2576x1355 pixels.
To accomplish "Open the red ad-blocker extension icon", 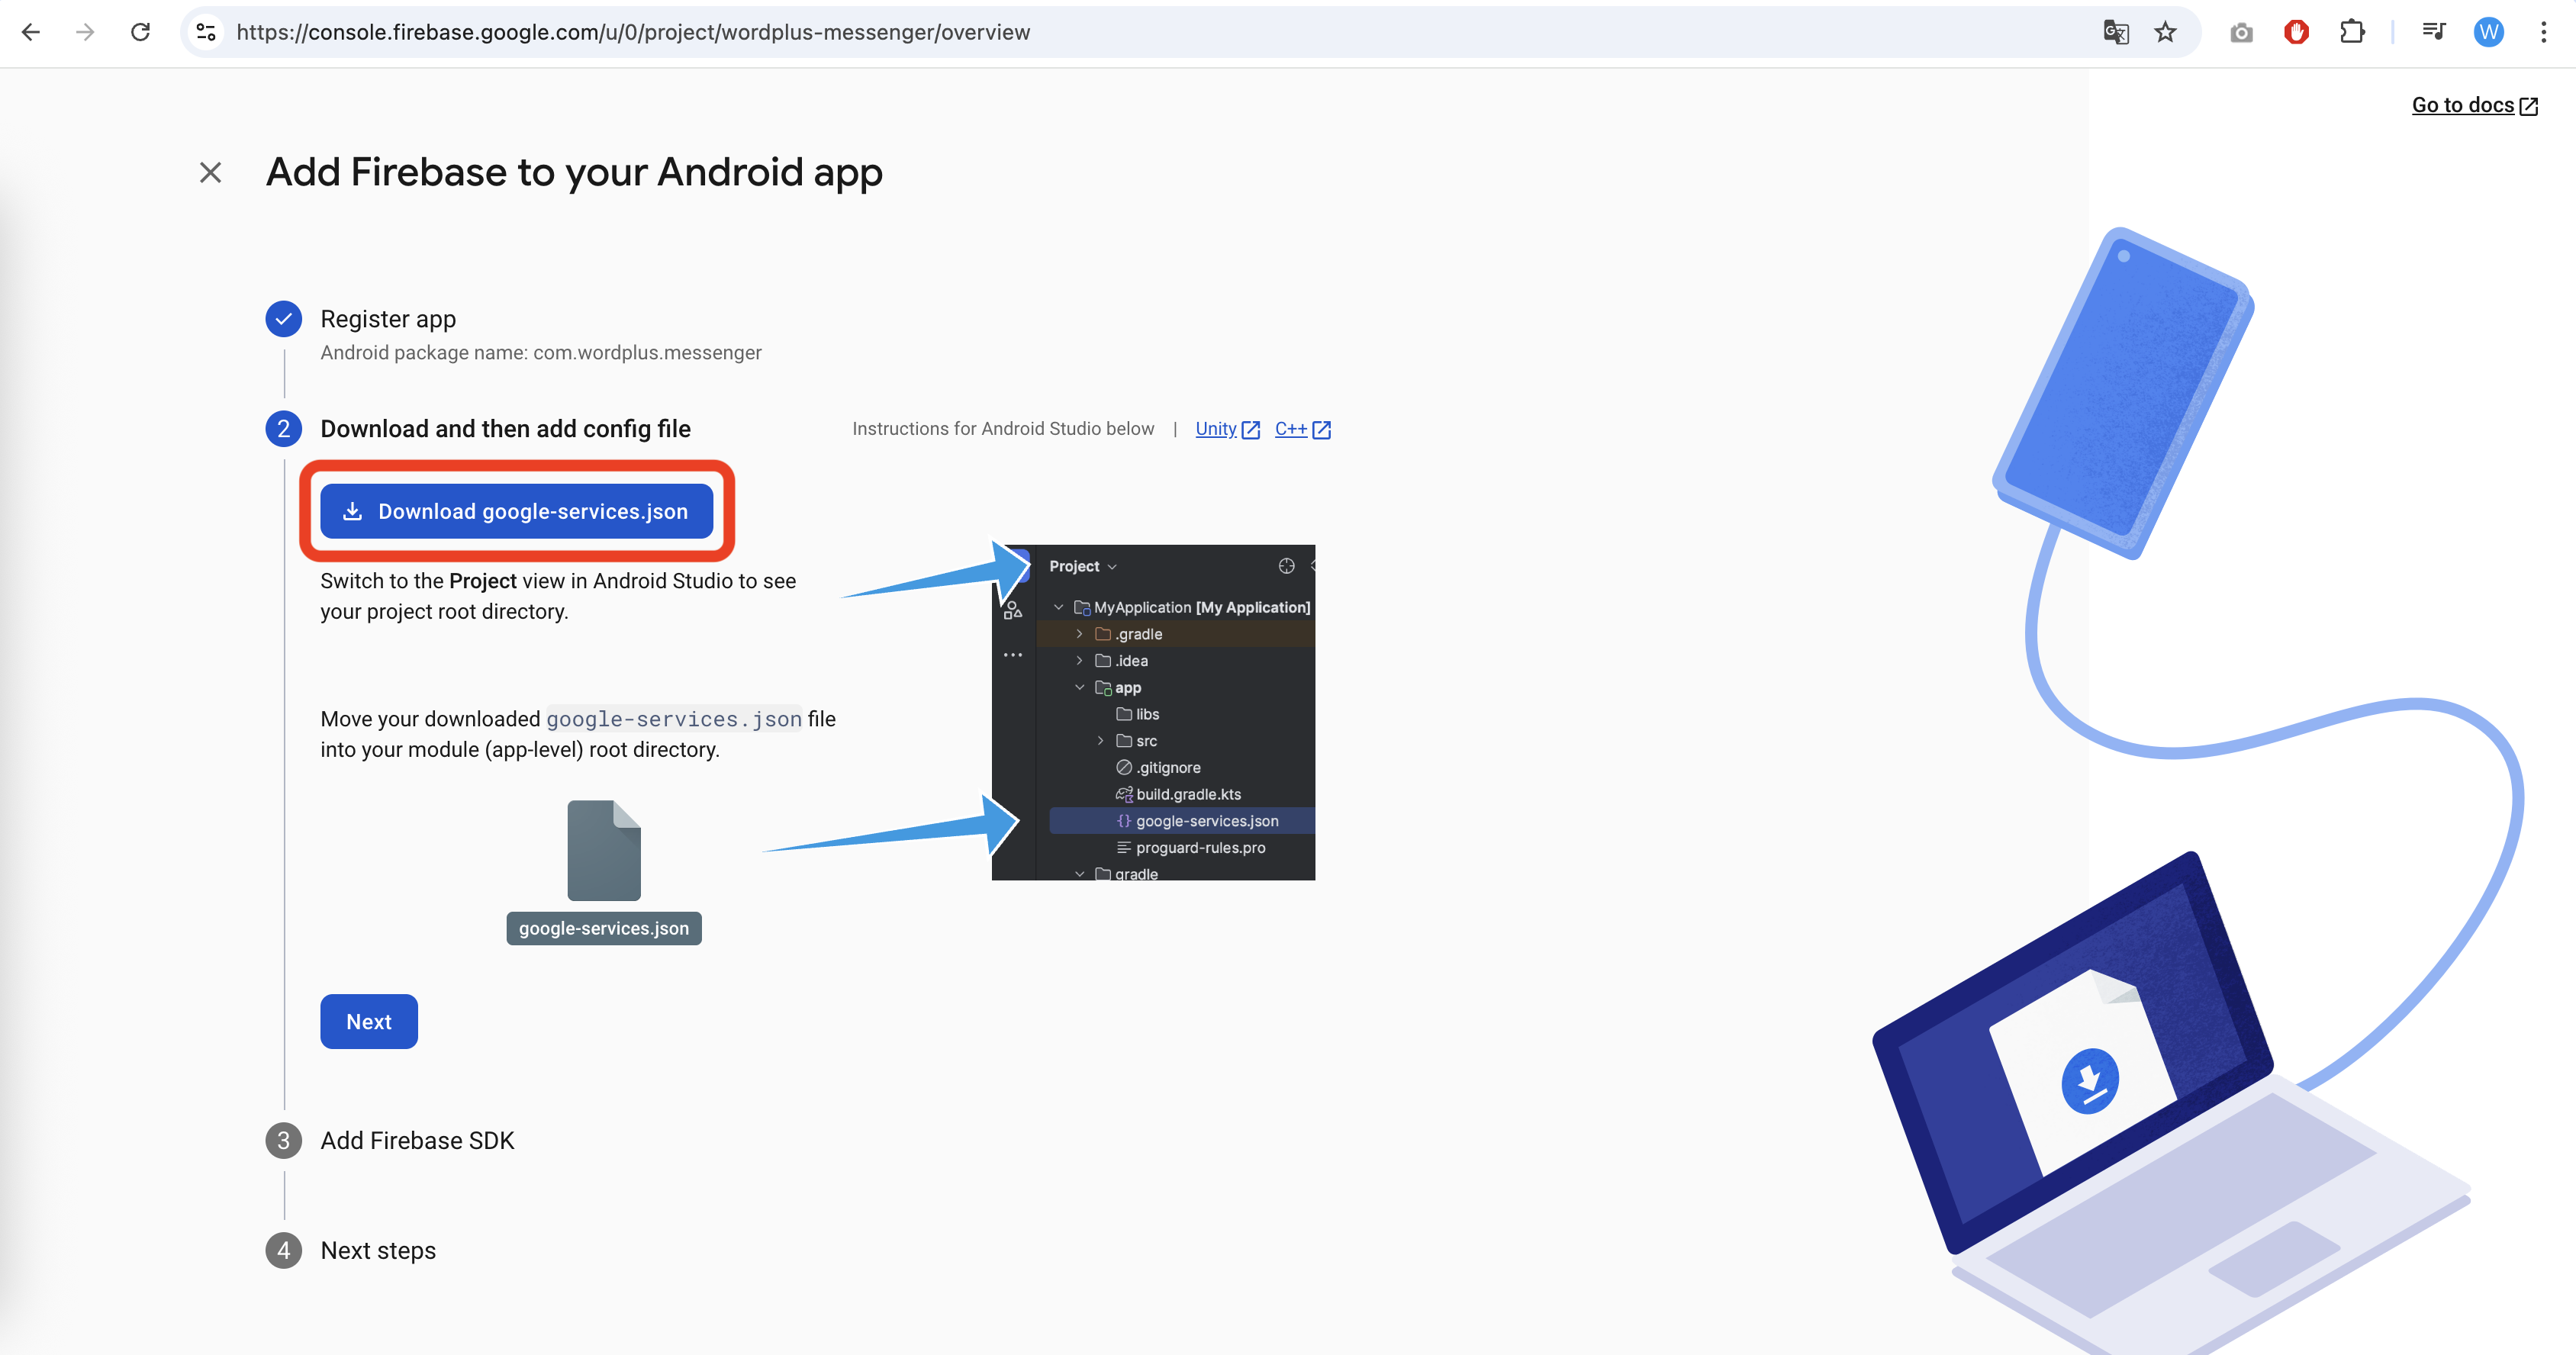I will pos(2297,32).
